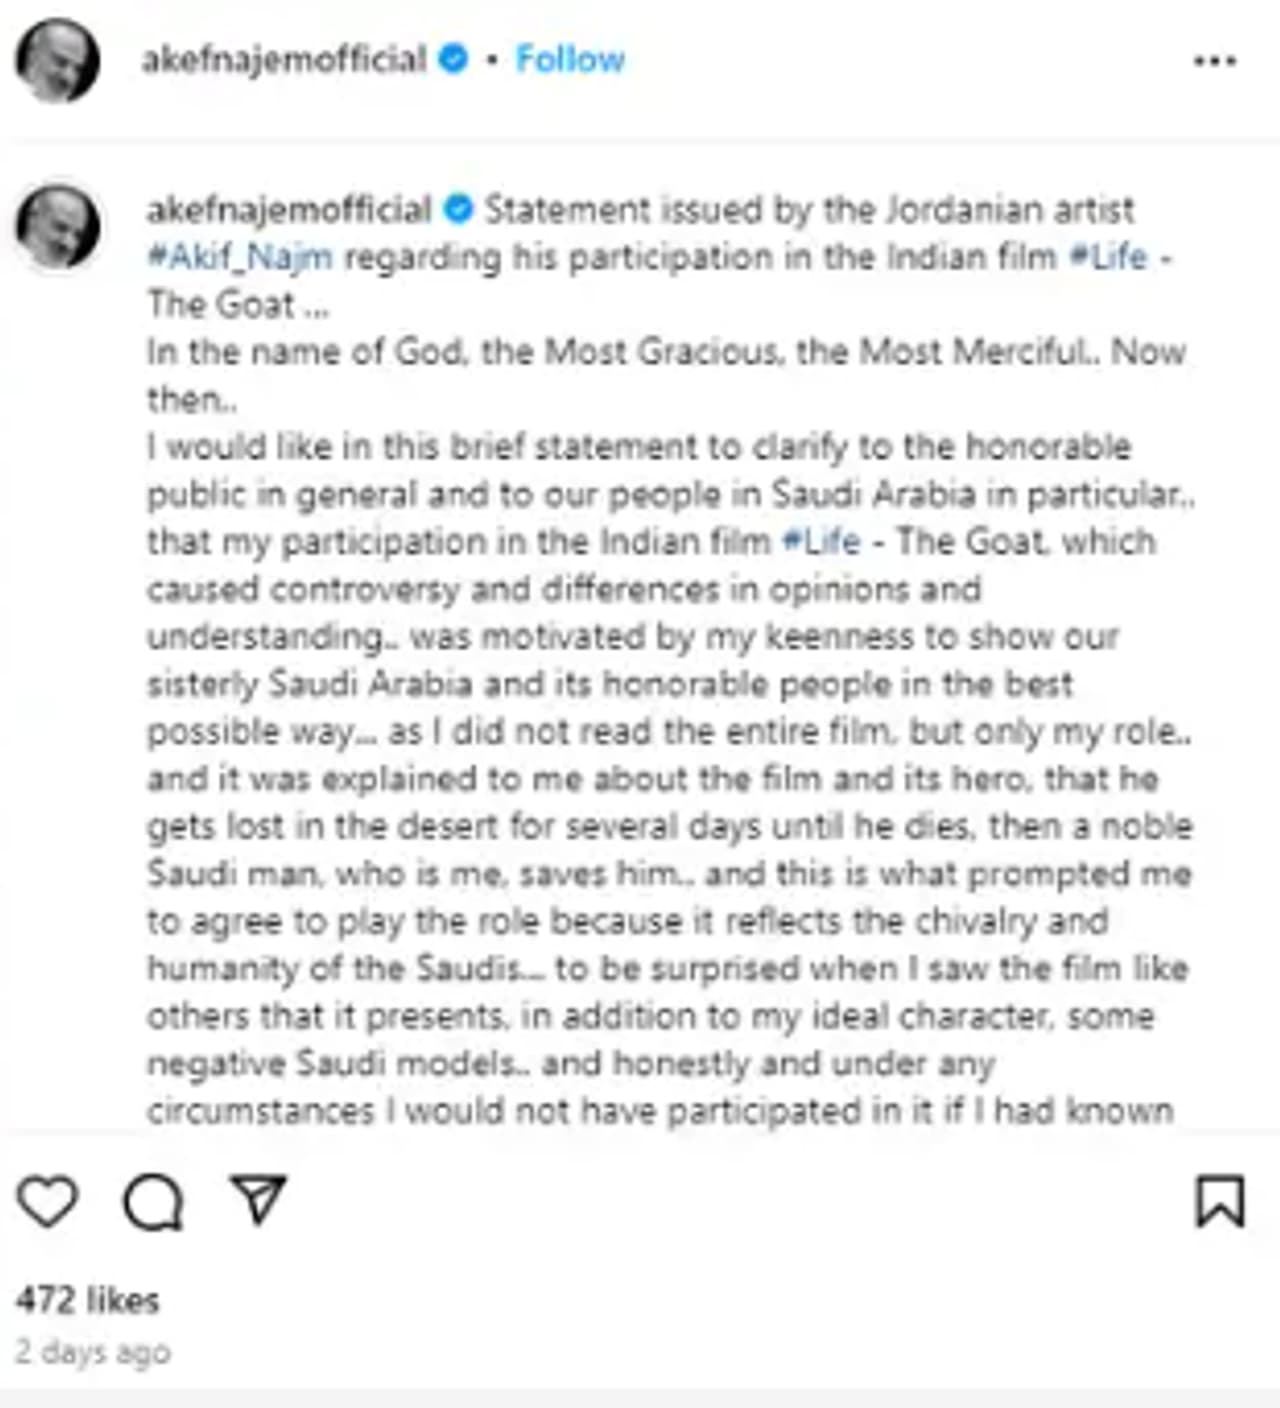Follow the akefnajemofficial account
The width and height of the screenshot is (1280, 1408).
click(x=570, y=59)
